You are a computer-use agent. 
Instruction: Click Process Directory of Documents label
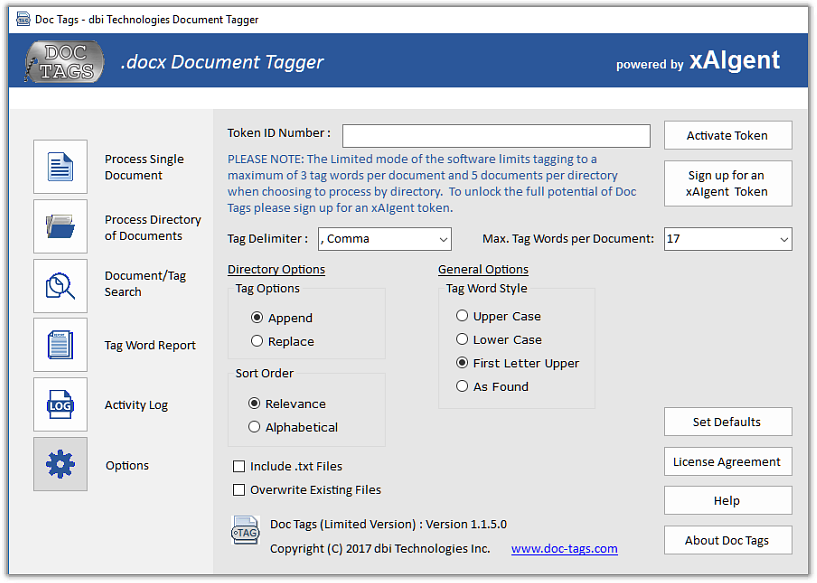tap(153, 228)
